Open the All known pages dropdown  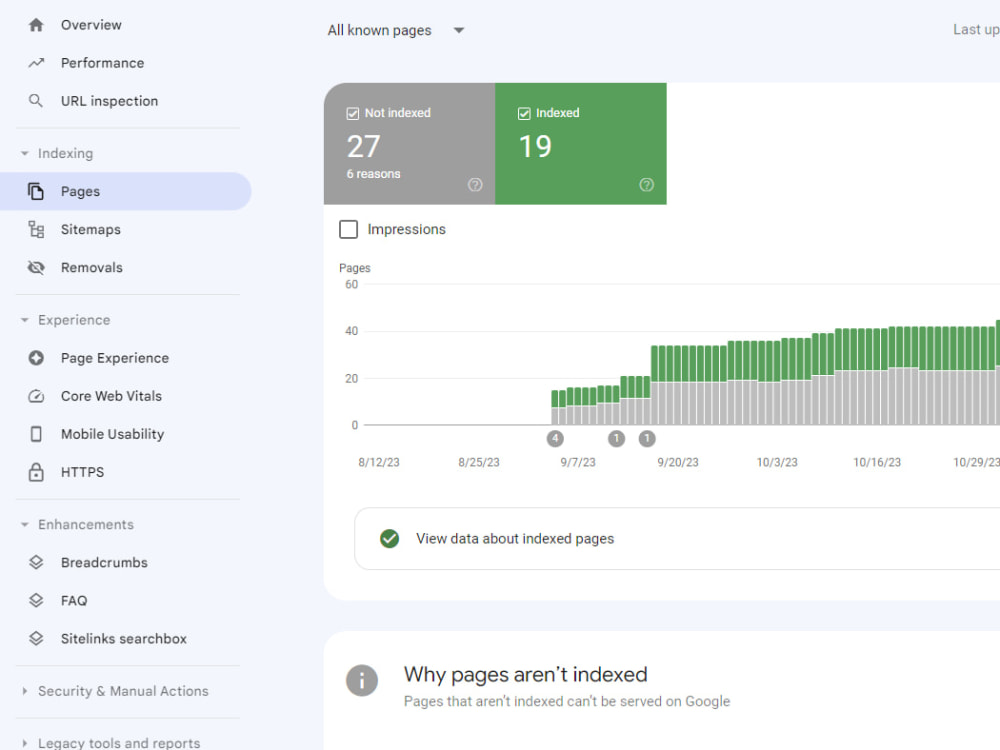coord(395,31)
